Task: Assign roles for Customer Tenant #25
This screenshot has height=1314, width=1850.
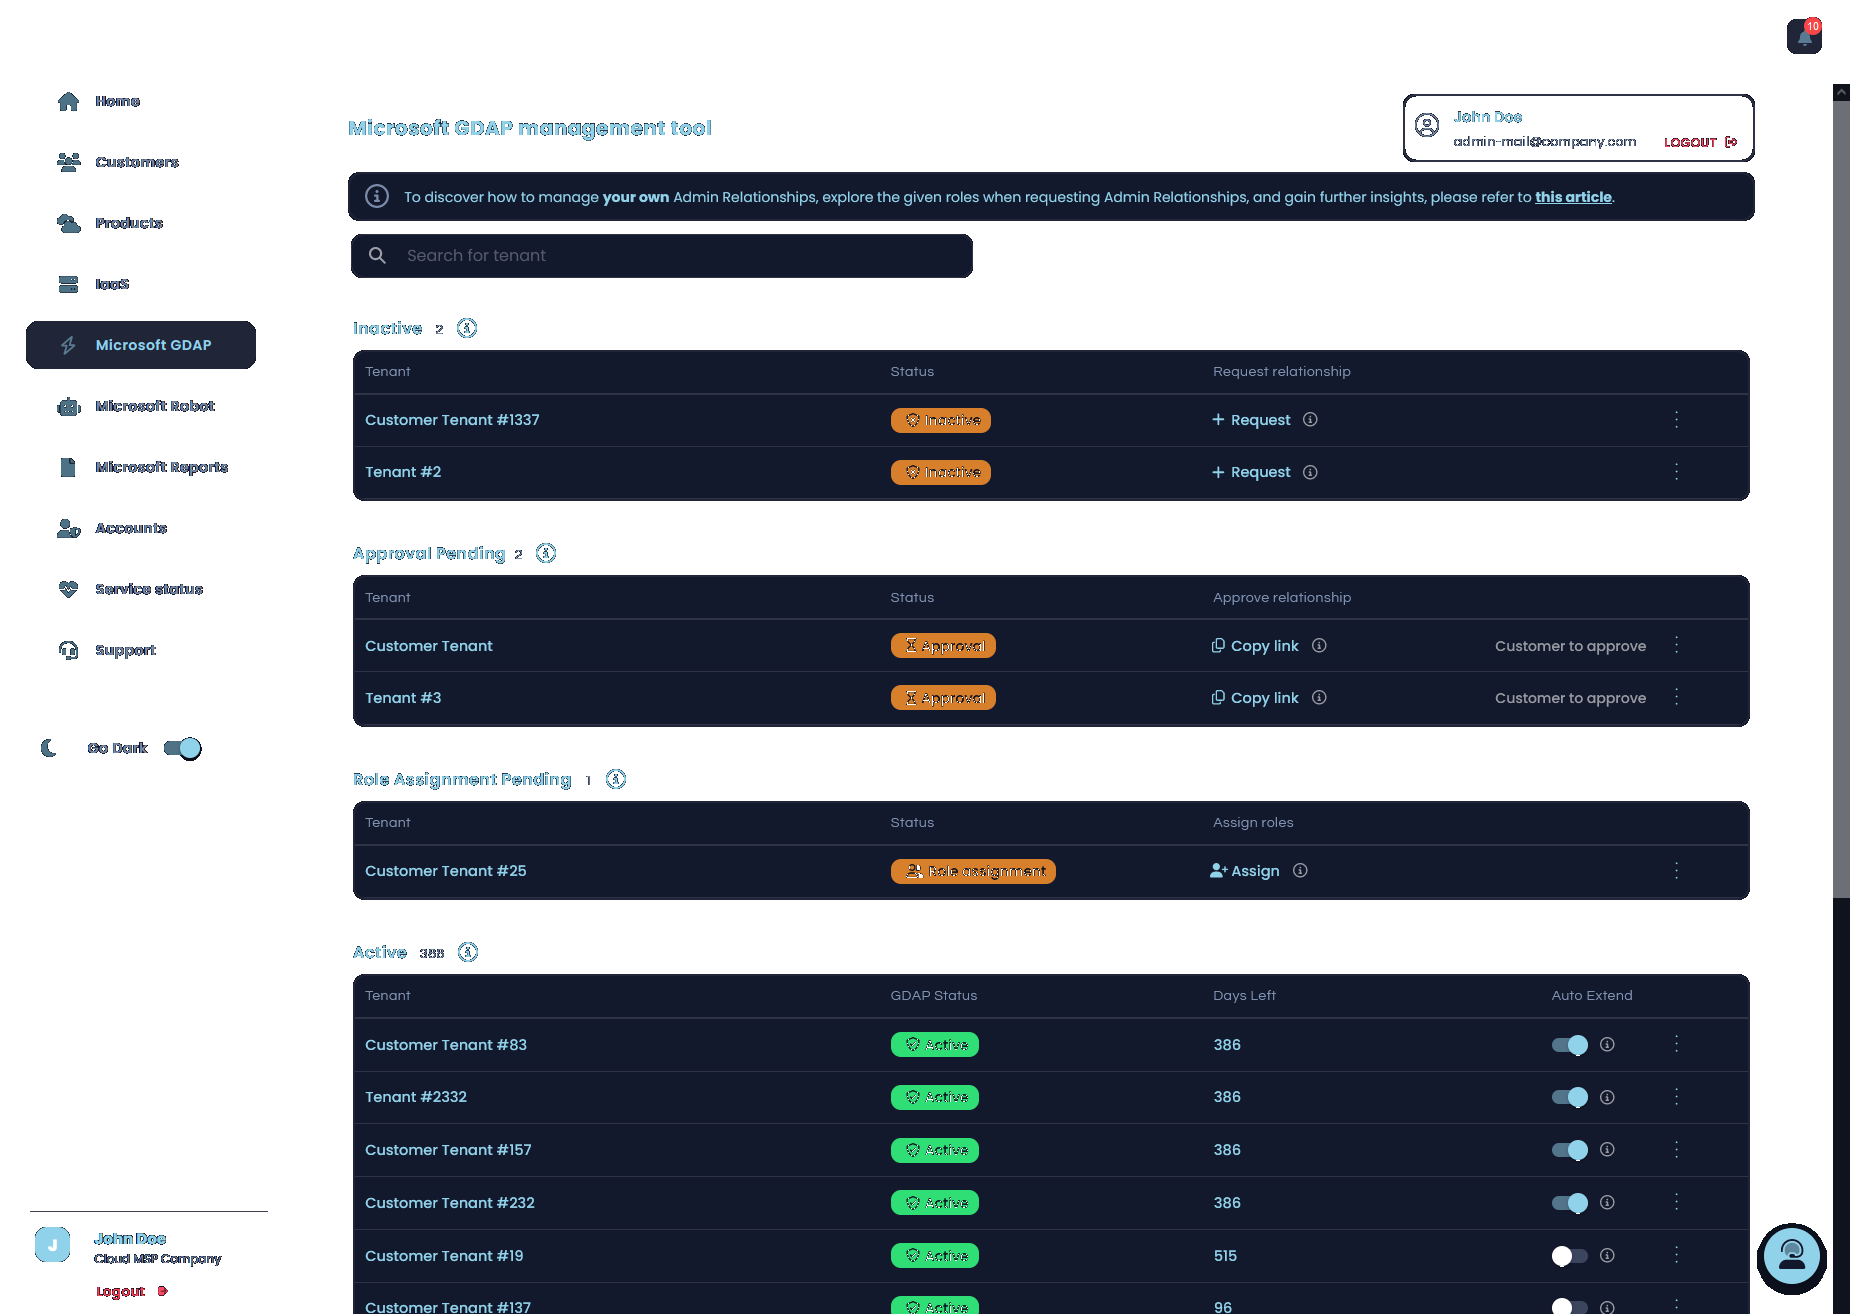Action: (x=1245, y=871)
